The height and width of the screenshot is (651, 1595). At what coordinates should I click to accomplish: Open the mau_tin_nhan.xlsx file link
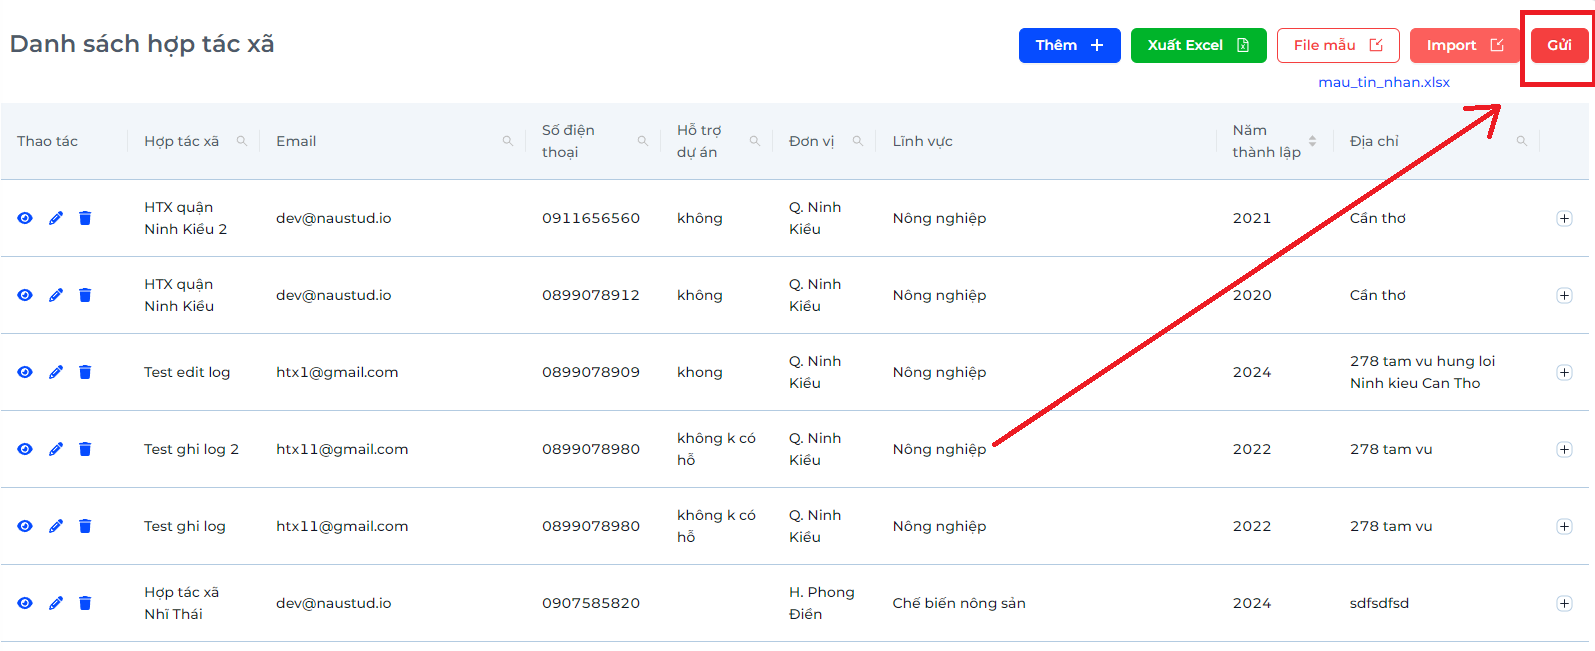coord(1384,82)
